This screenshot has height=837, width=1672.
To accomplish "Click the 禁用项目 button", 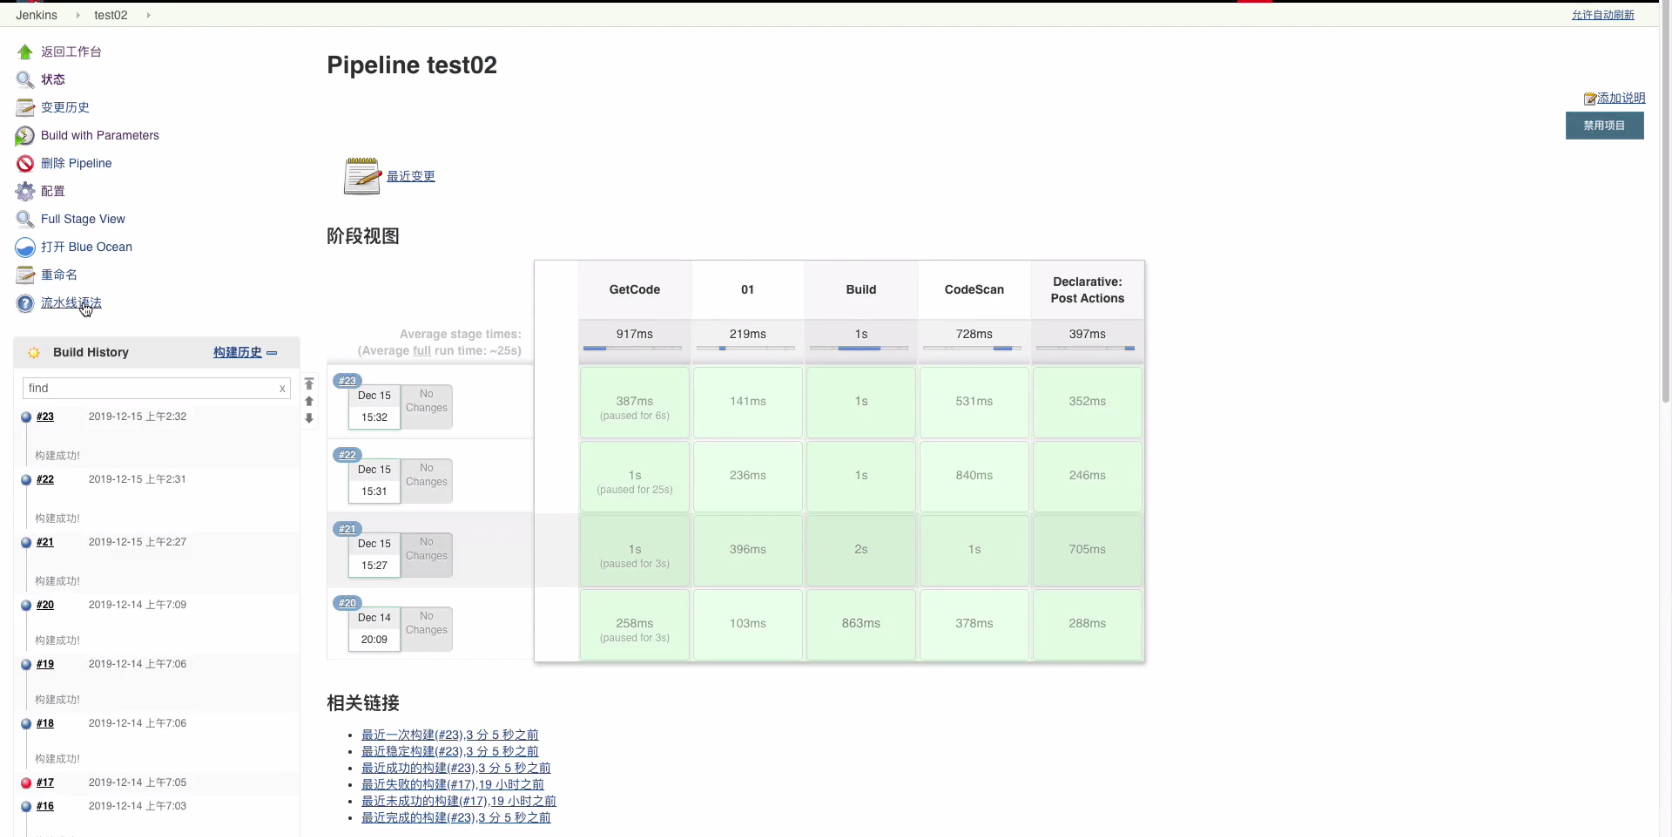I will [x=1604, y=126].
